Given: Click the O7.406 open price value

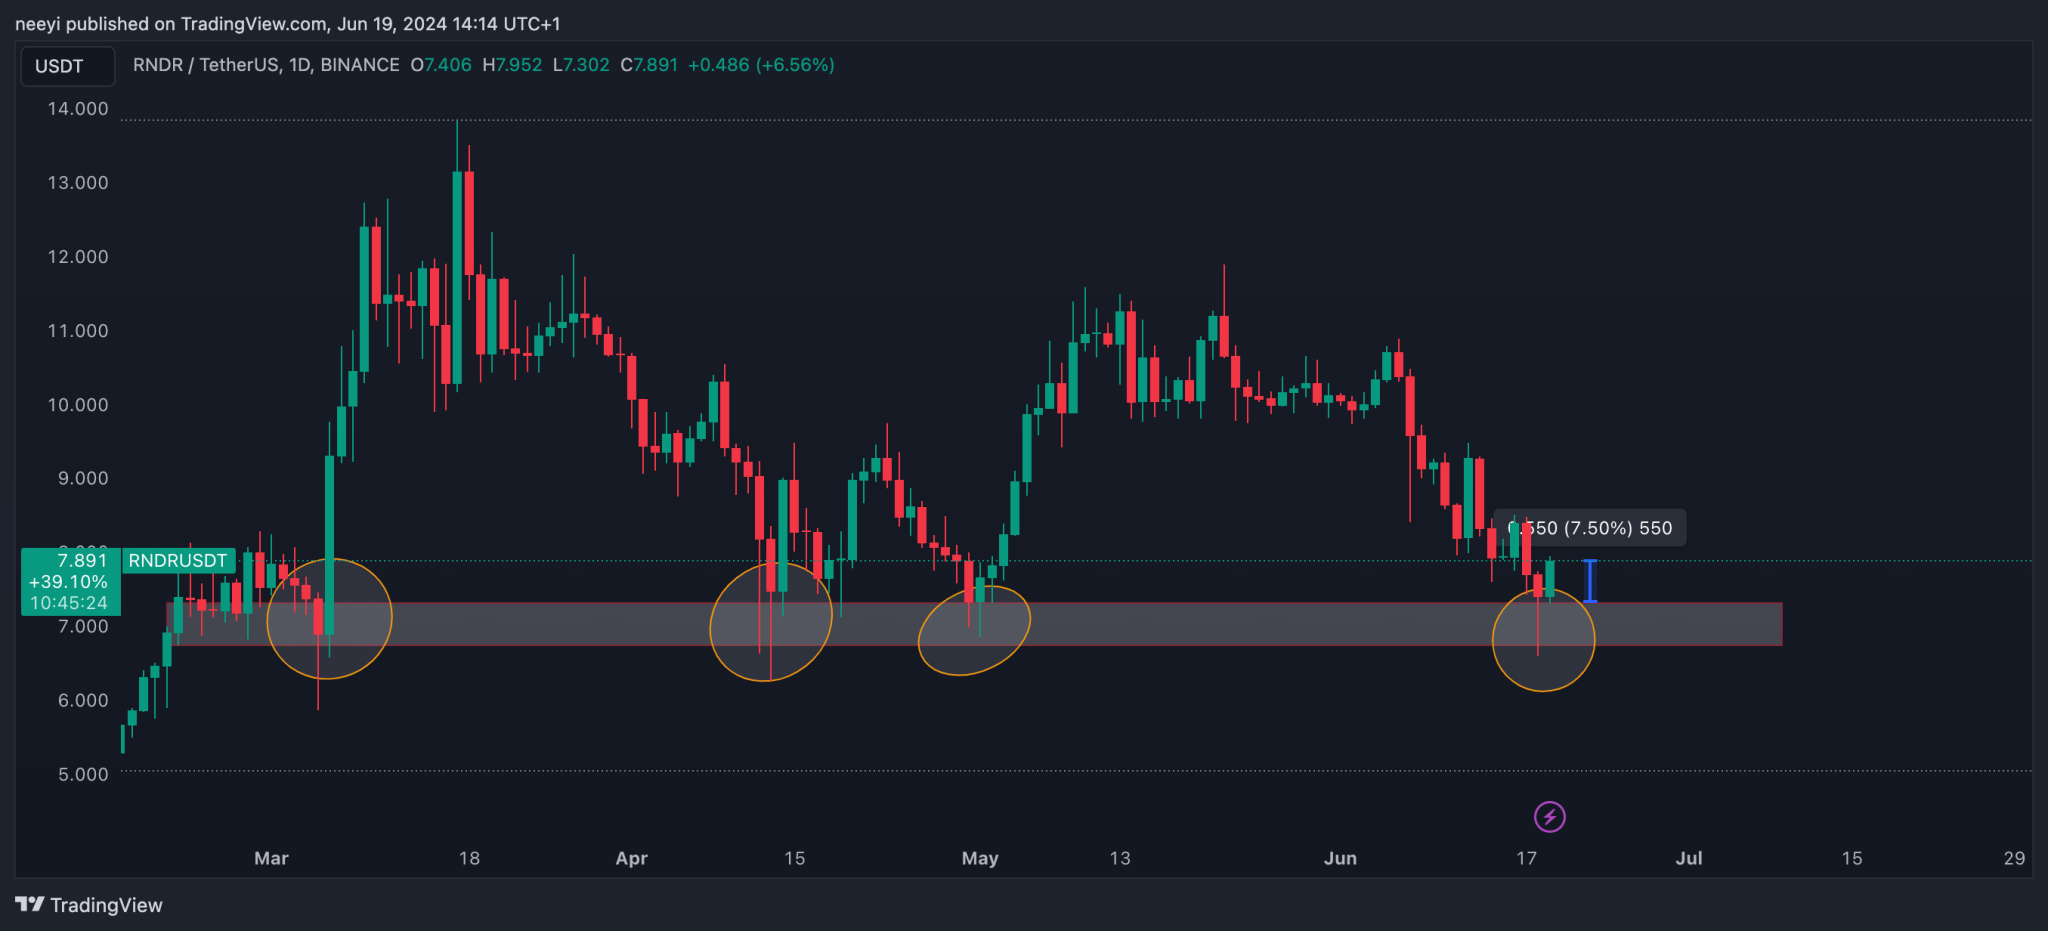Looking at the screenshot, I should click(440, 64).
